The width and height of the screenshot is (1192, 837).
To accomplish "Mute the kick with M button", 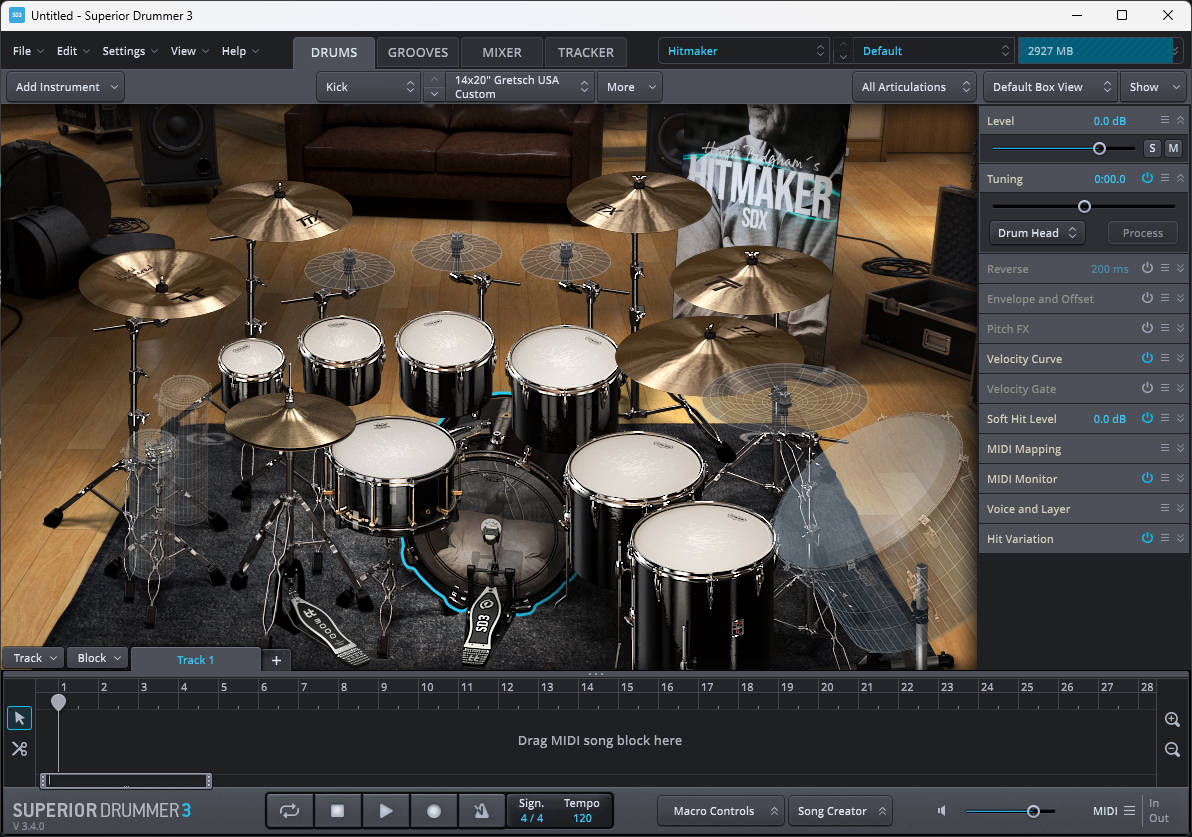I will pyautogui.click(x=1173, y=148).
